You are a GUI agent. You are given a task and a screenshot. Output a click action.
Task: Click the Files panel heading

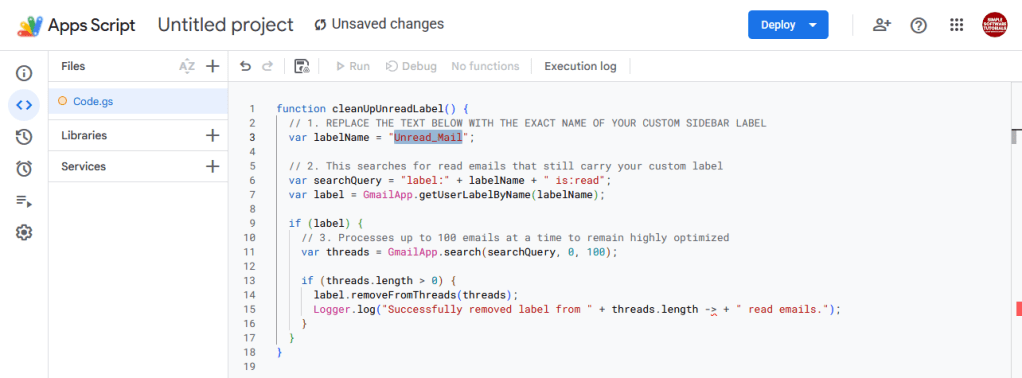click(73, 66)
